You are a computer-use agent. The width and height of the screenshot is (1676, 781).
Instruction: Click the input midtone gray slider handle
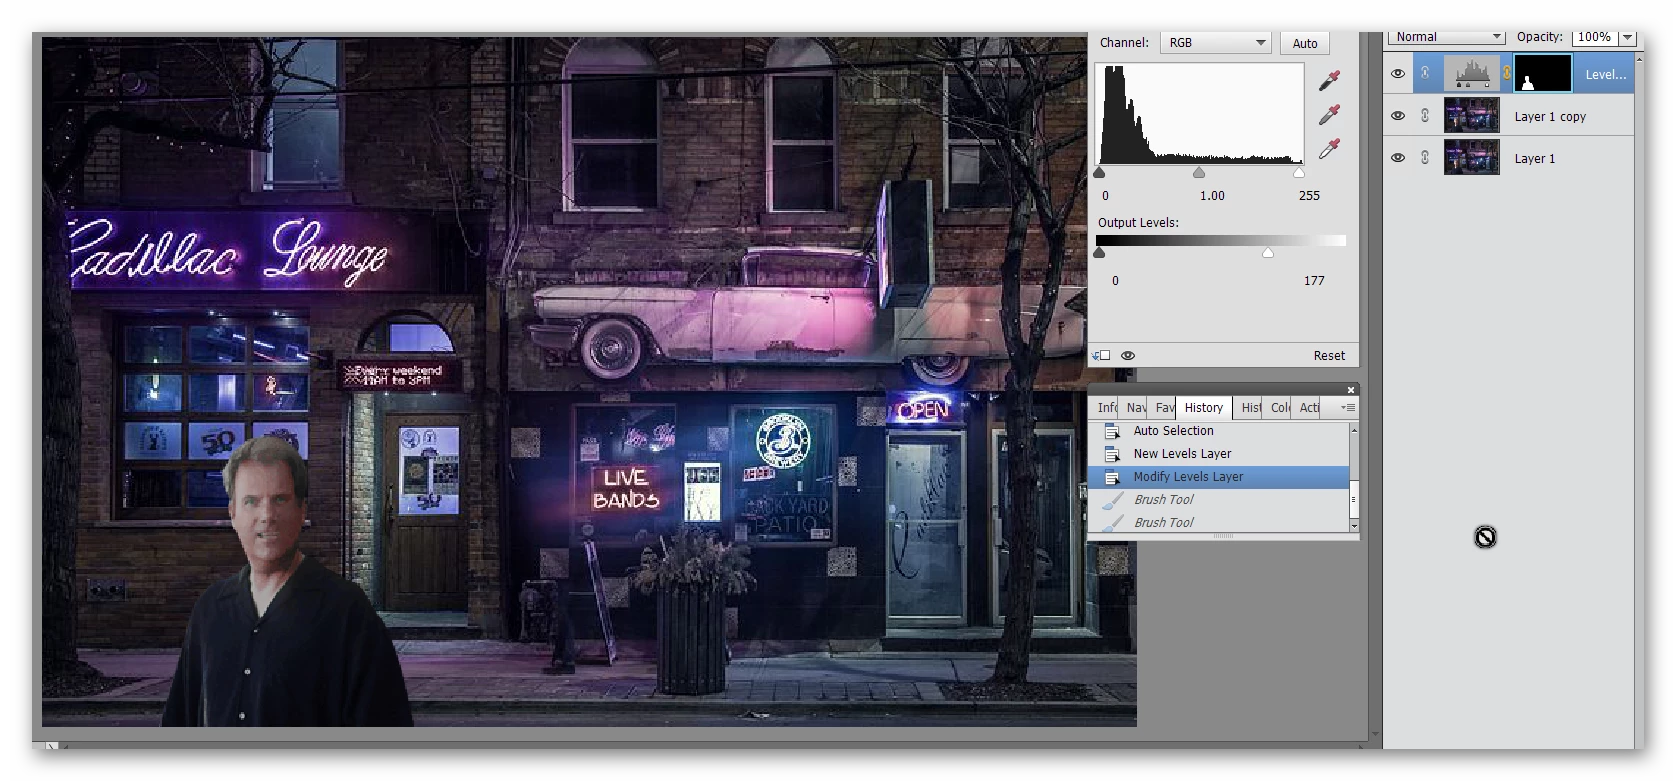point(1199,172)
